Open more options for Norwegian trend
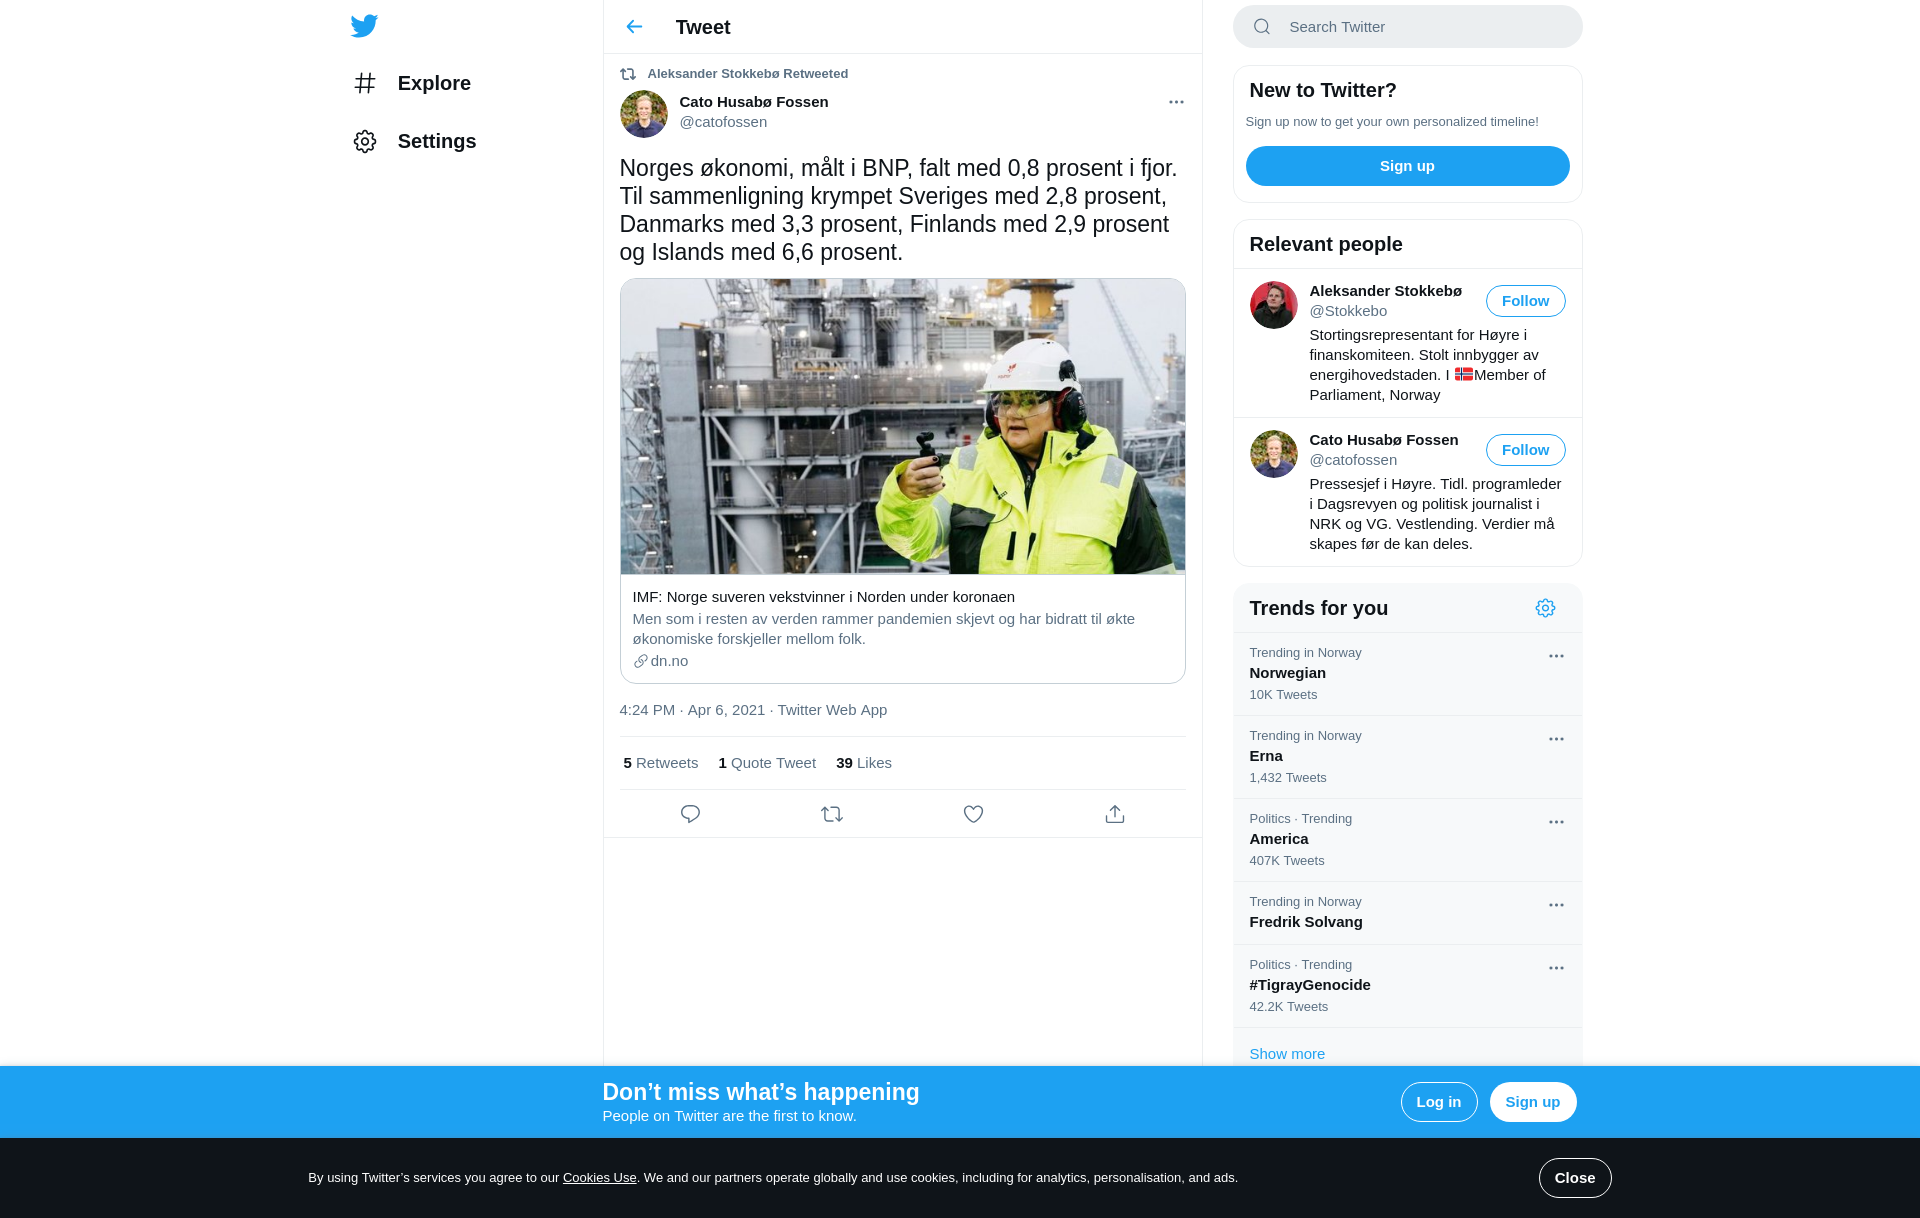This screenshot has width=1920, height=1218. coord(1556,656)
